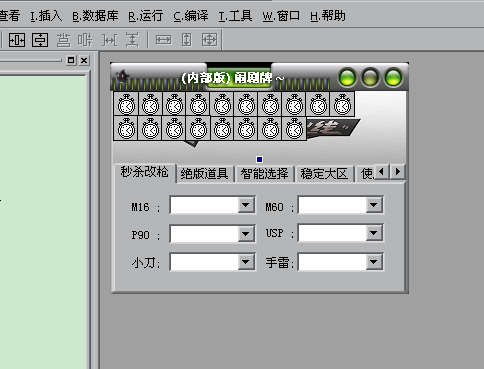Click the dim middle round button on the form
This screenshot has width=484, height=369.
click(370, 78)
